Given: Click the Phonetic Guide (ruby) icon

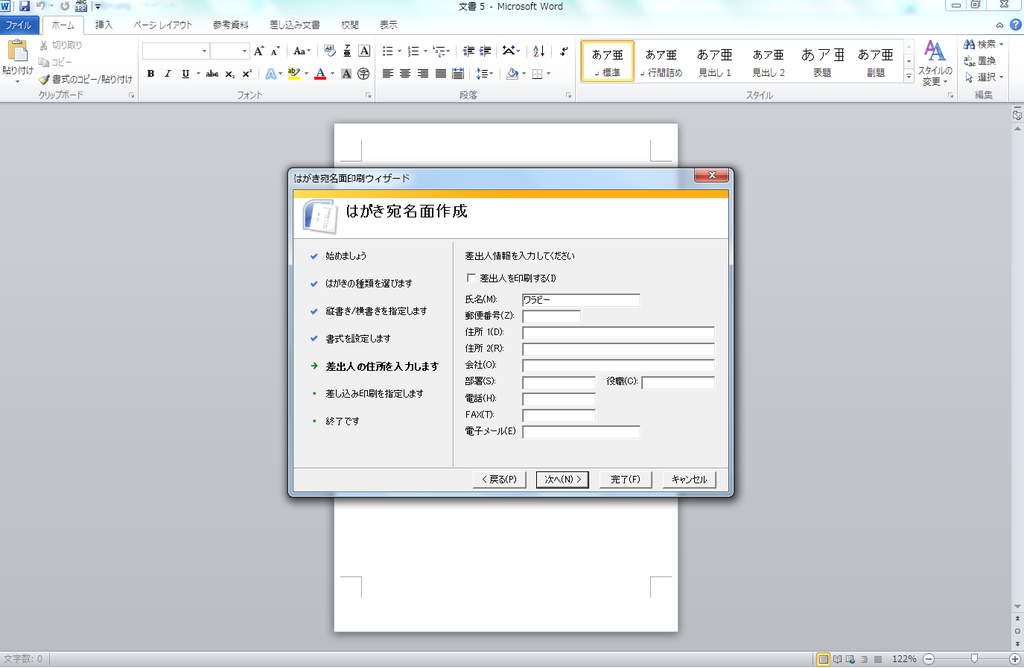Looking at the screenshot, I should point(347,51).
